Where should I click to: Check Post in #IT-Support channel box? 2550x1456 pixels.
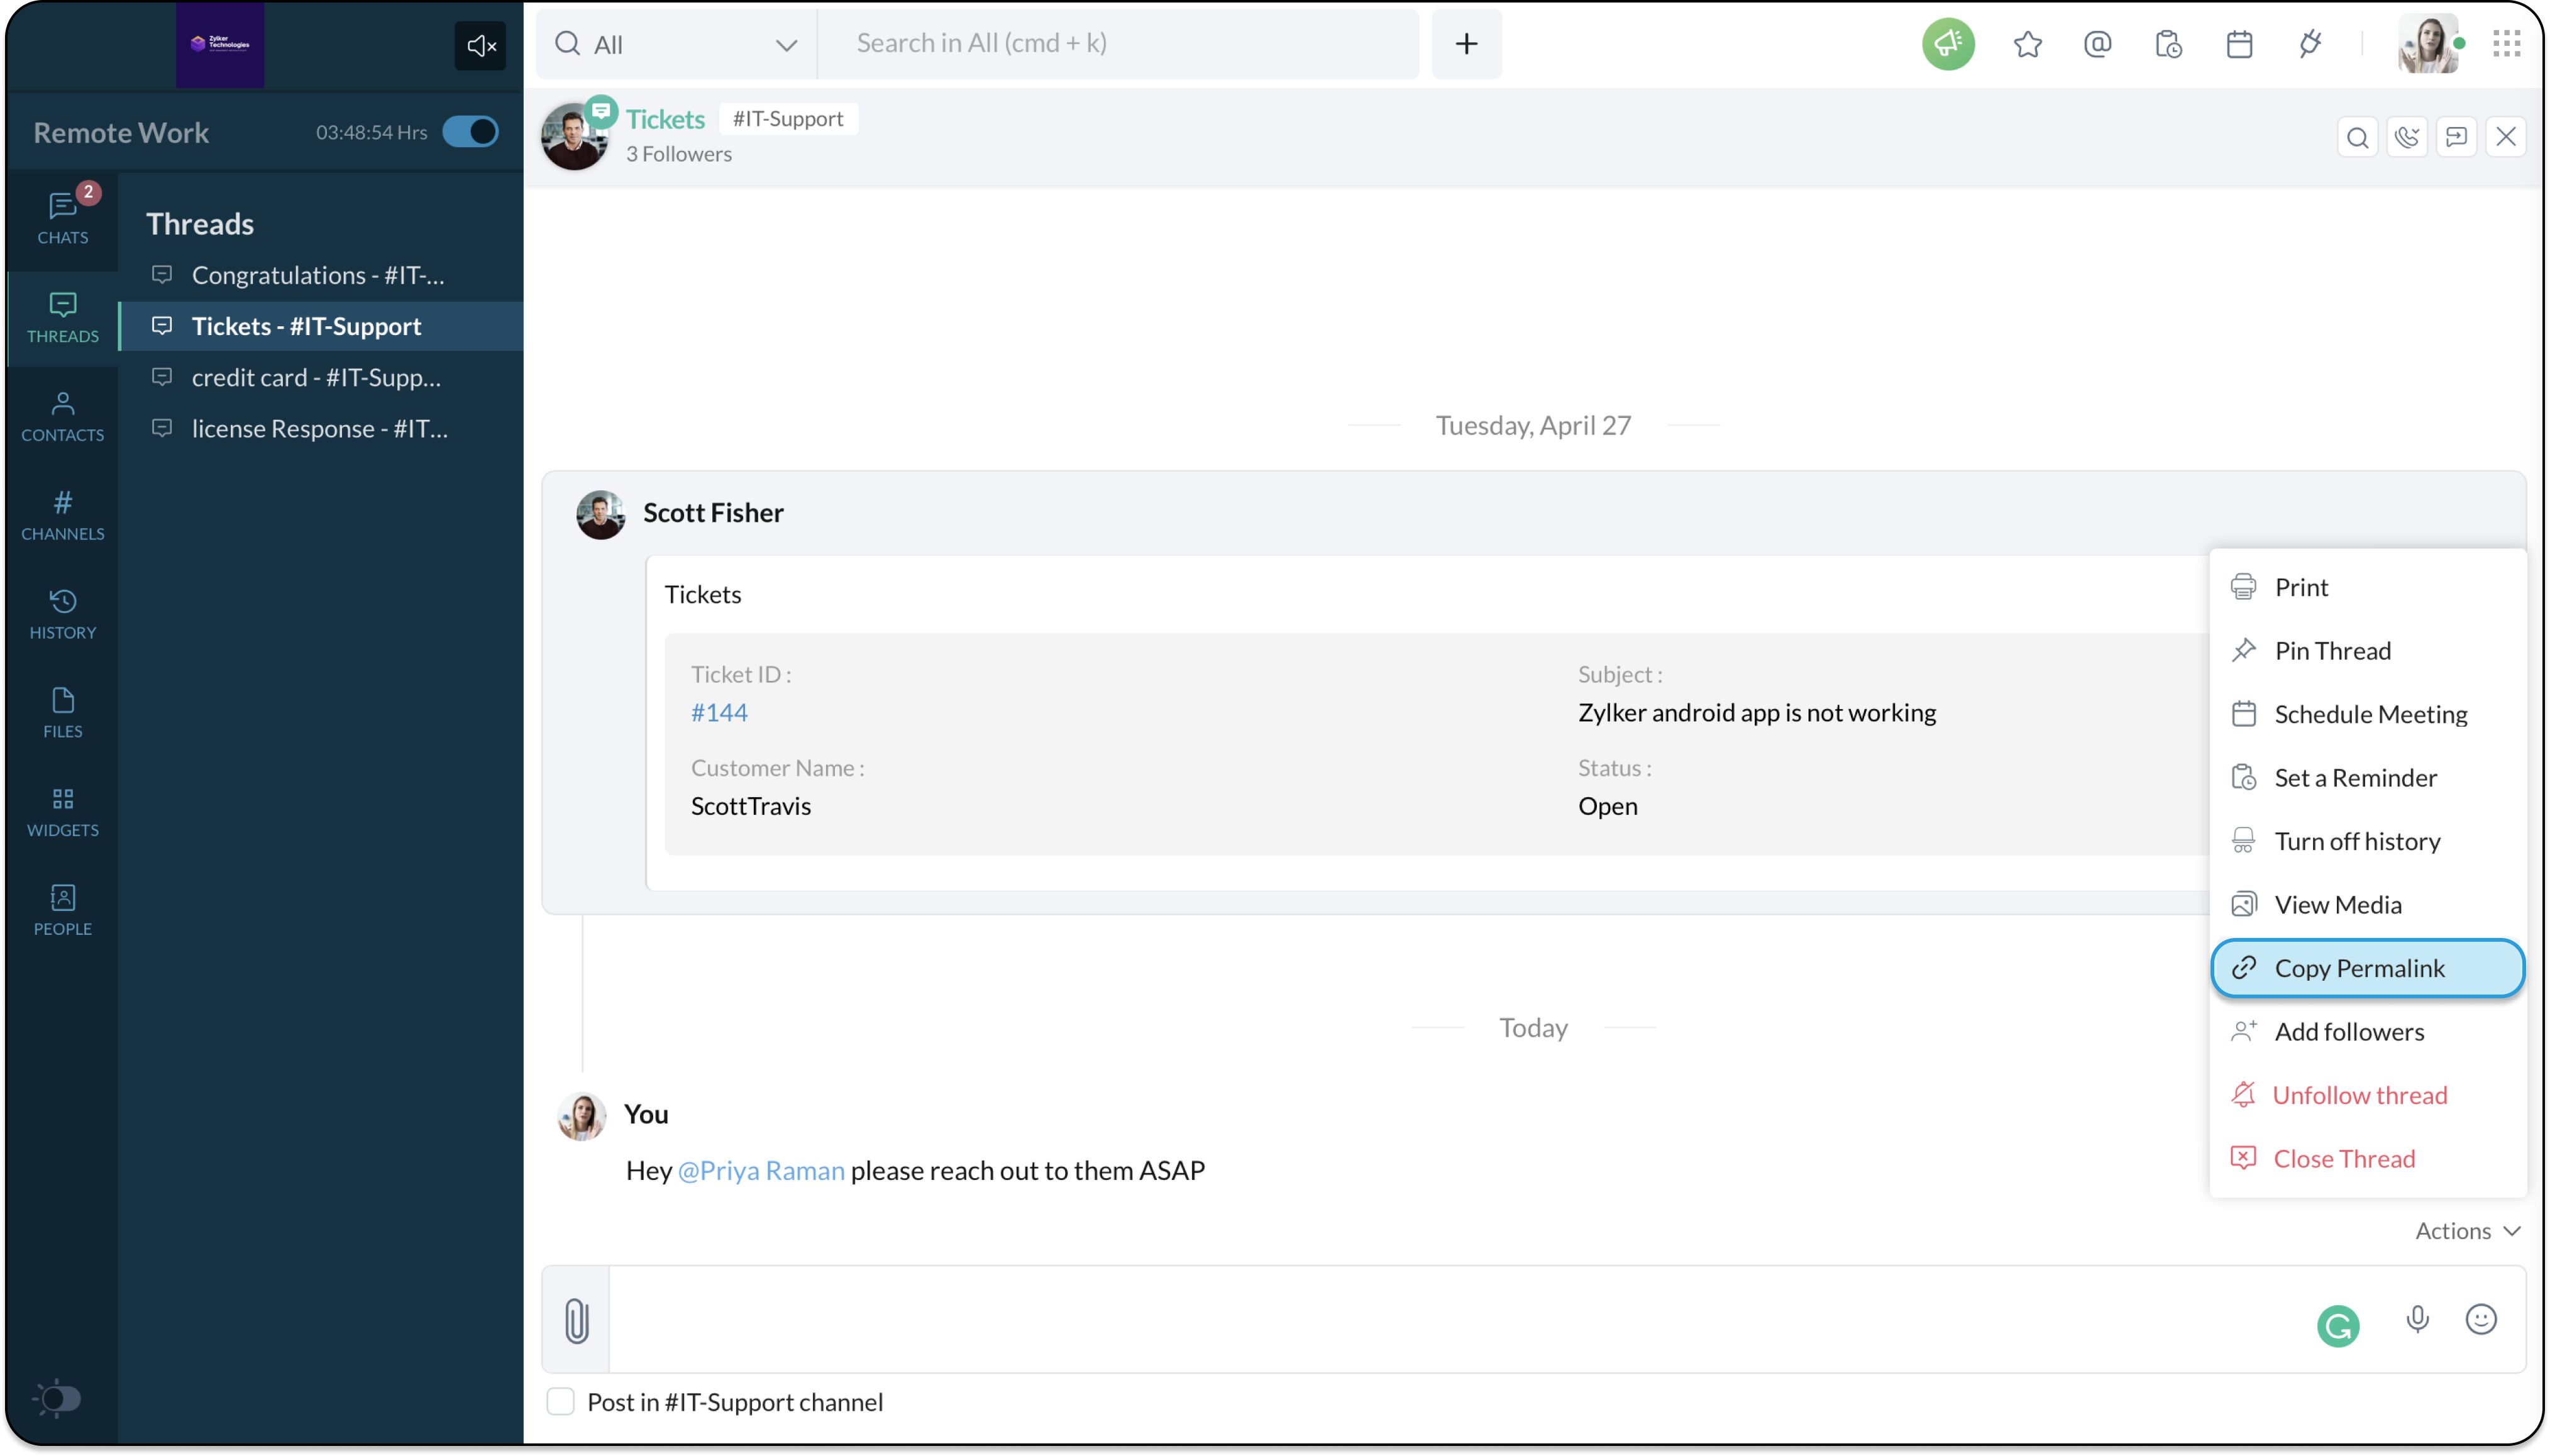click(x=561, y=1402)
